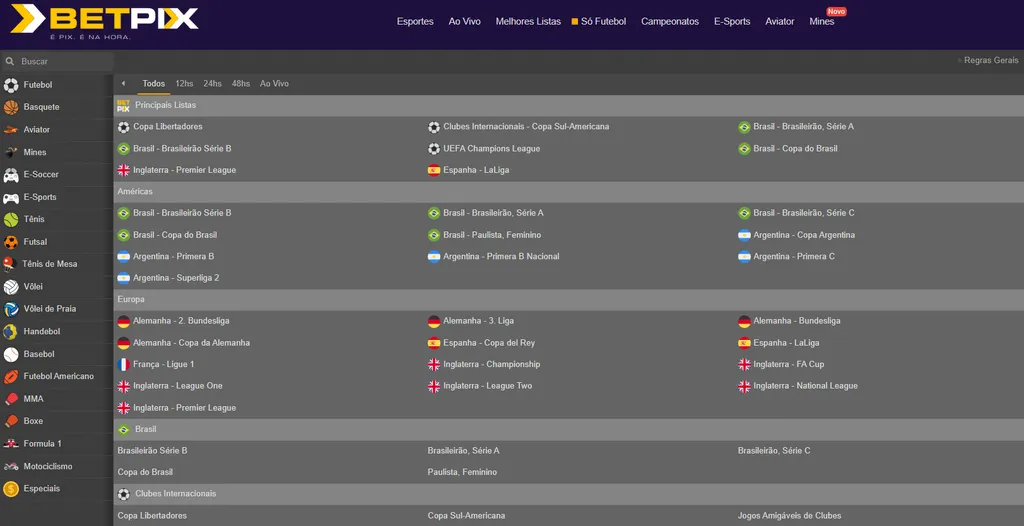Viewport: 1024px width, 526px height.
Task: Click the Futebol Americano football icon
Action: click(x=11, y=376)
